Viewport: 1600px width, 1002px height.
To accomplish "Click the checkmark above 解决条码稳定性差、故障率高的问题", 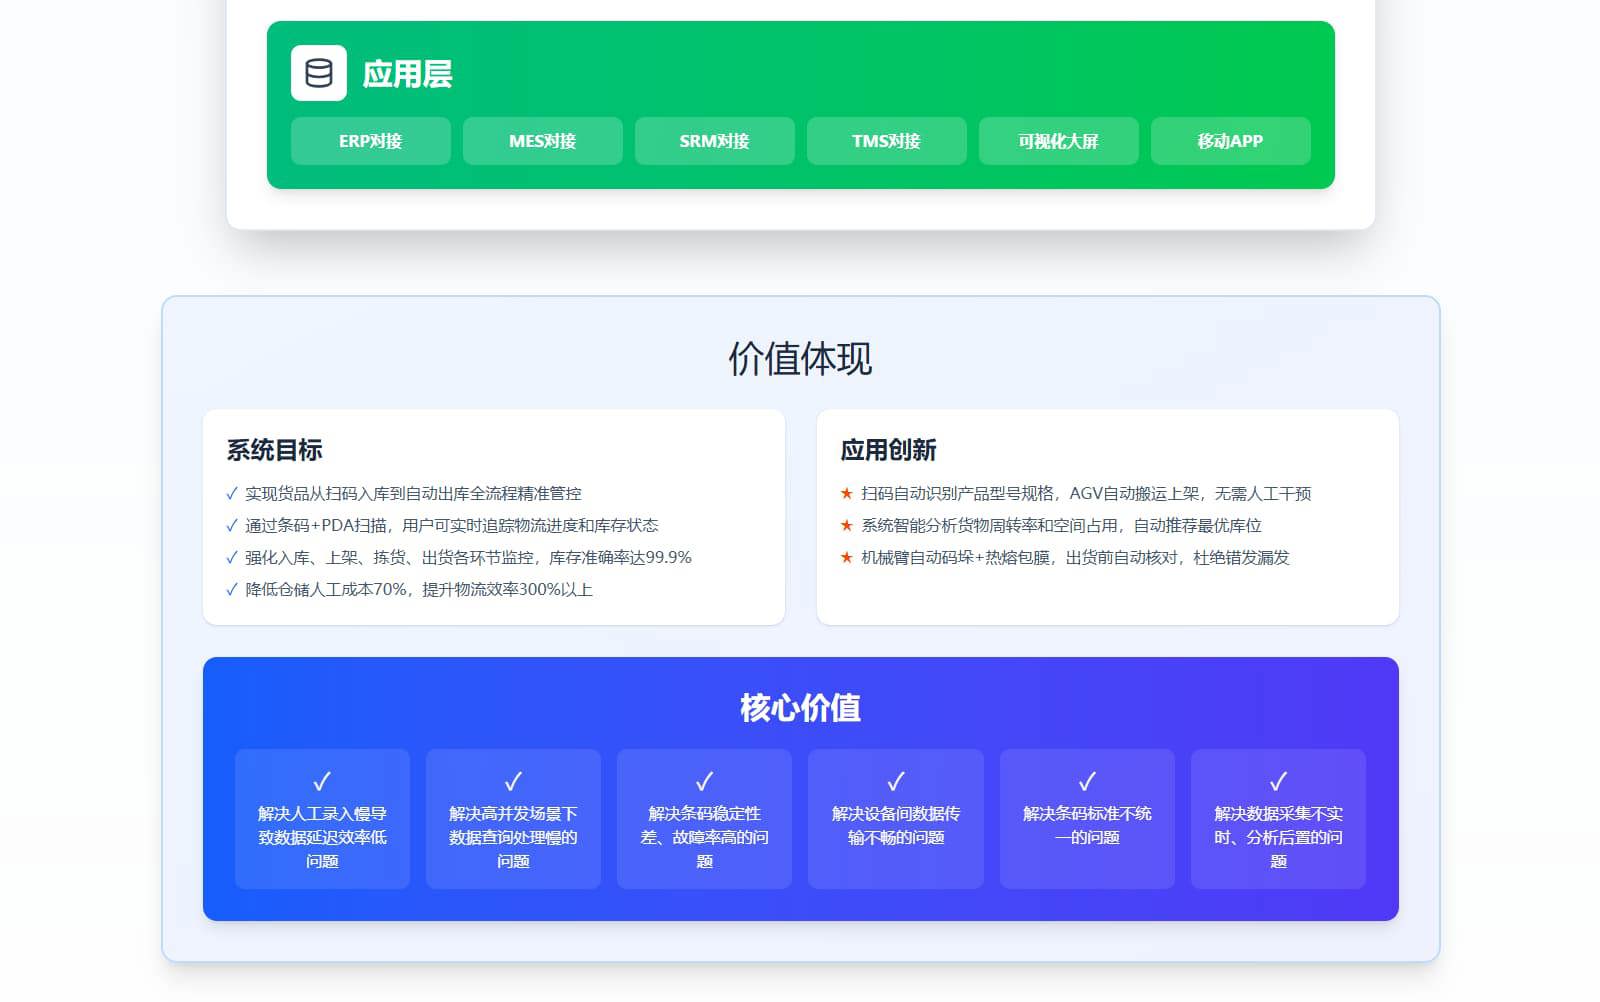I will click(x=704, y=781).
